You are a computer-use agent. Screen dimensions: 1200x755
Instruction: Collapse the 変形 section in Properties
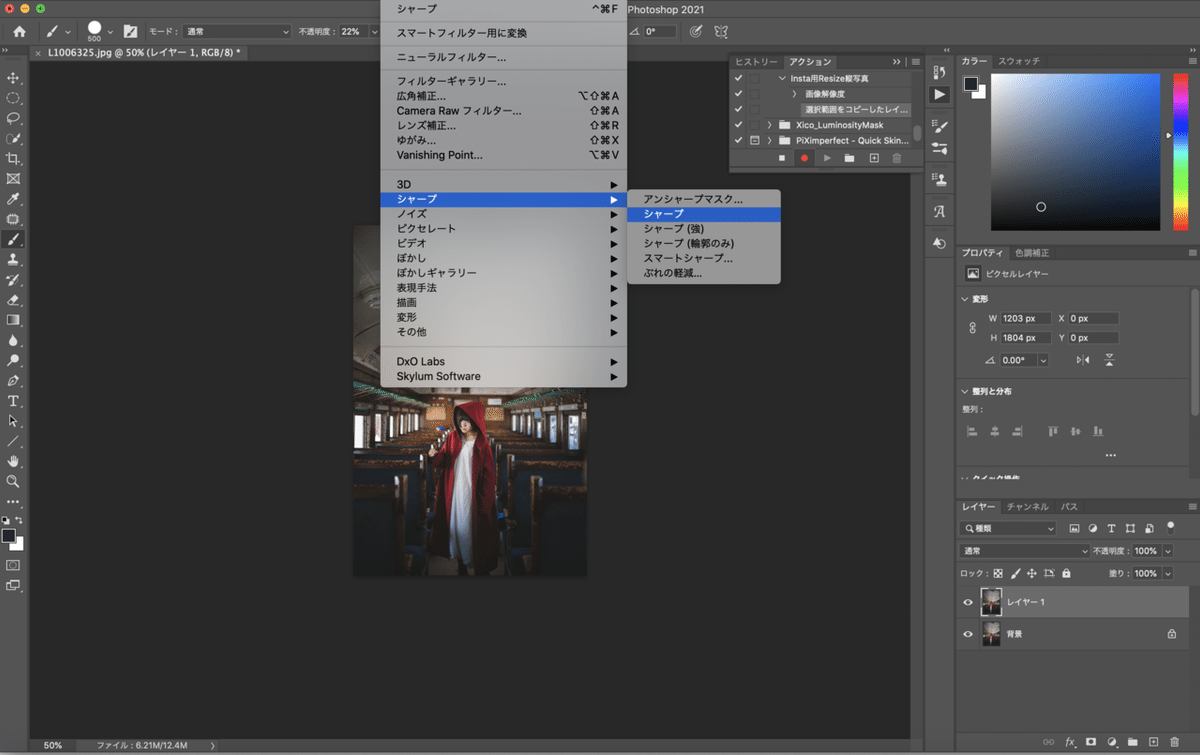[964, 299]
